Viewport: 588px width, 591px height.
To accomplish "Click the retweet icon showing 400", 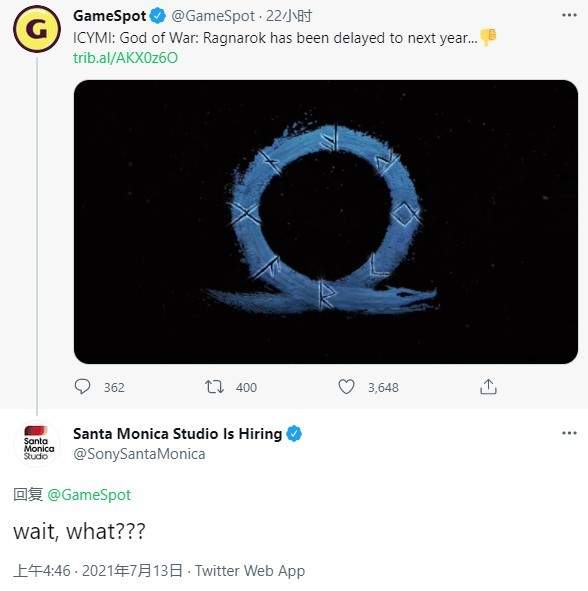I will [x=214, y=387].
